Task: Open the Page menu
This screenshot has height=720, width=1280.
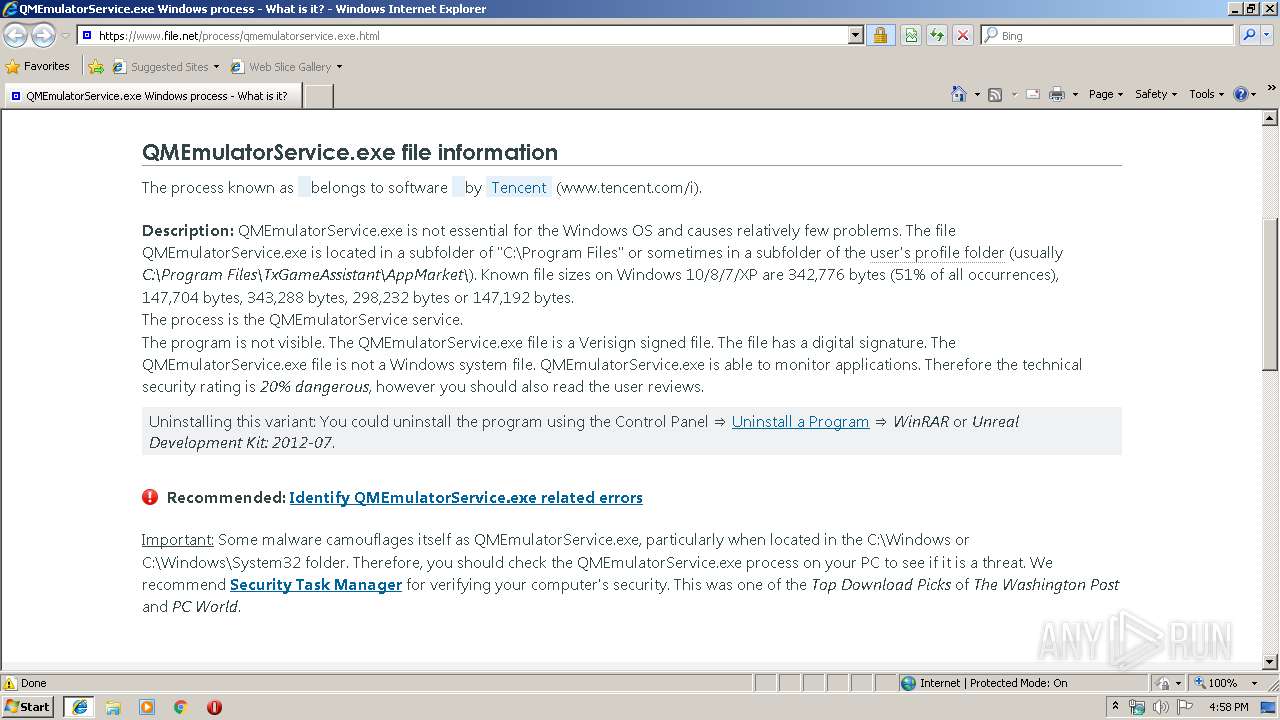Action: click(1106, 94)
